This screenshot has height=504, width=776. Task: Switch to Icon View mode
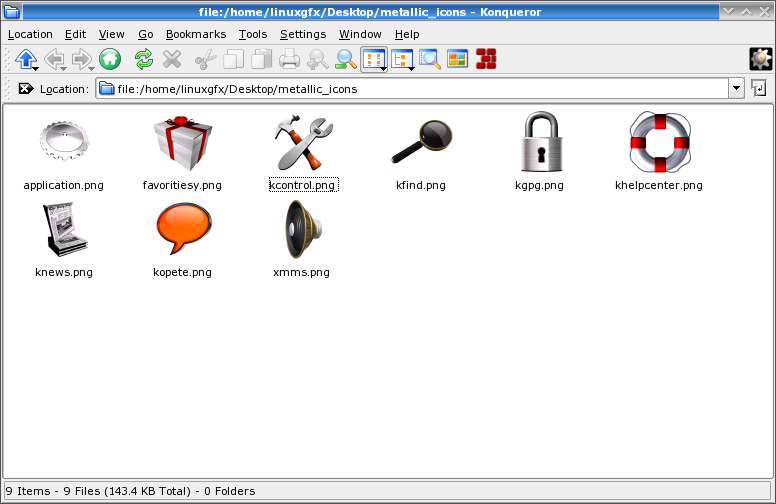point(374,59)
